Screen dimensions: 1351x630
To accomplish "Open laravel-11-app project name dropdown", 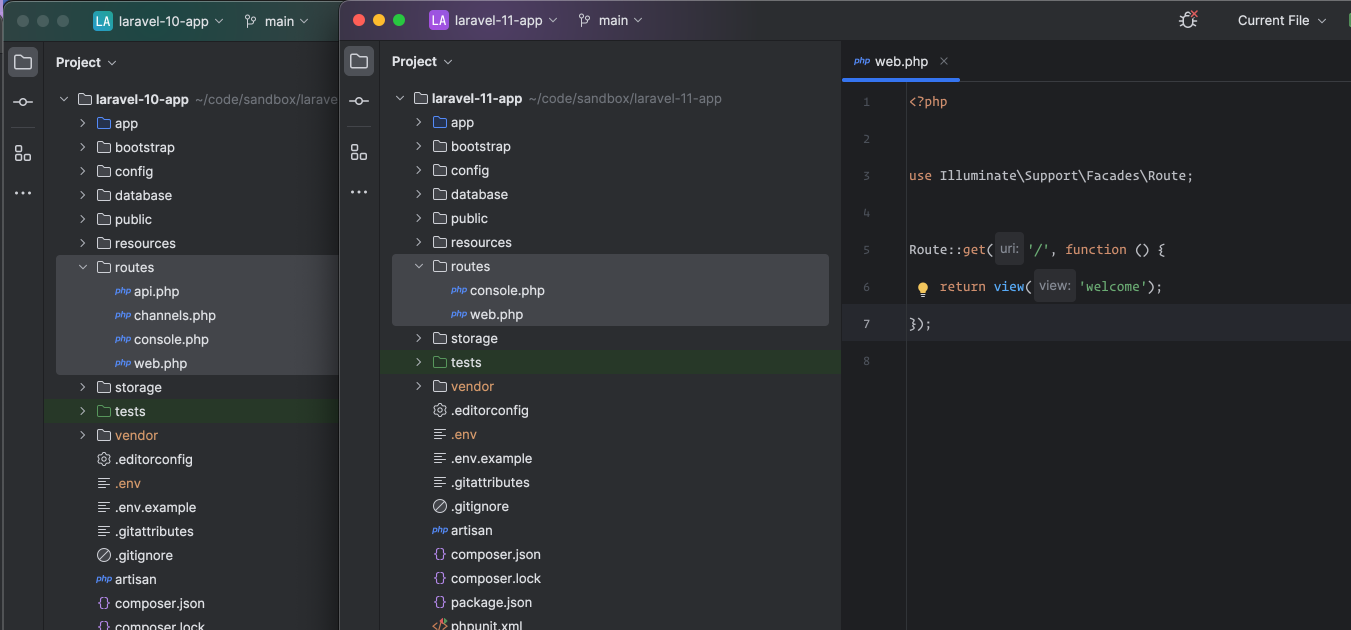I will tap(507, 20).
